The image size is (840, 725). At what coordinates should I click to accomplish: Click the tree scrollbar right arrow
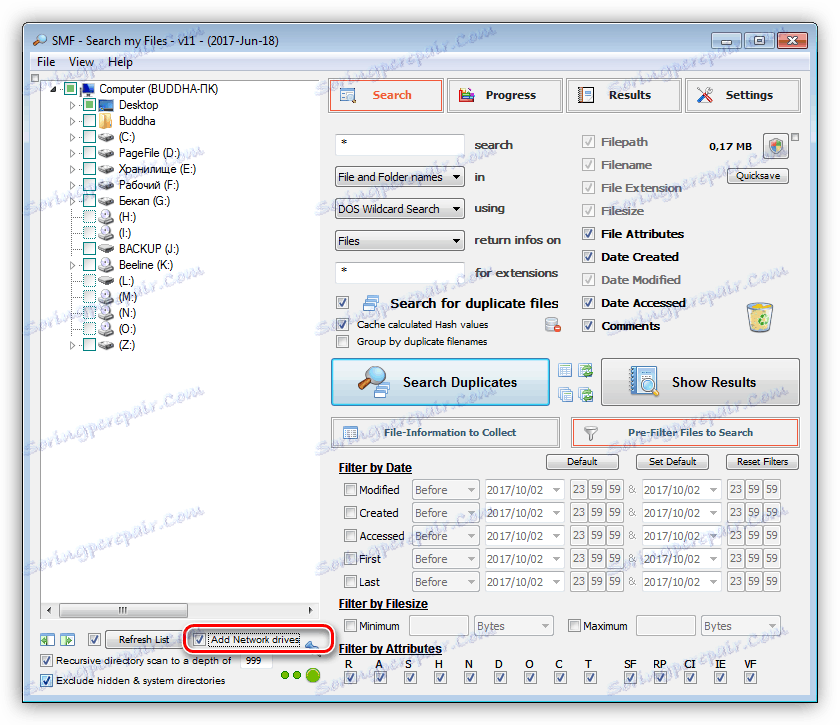click(311, 610)
